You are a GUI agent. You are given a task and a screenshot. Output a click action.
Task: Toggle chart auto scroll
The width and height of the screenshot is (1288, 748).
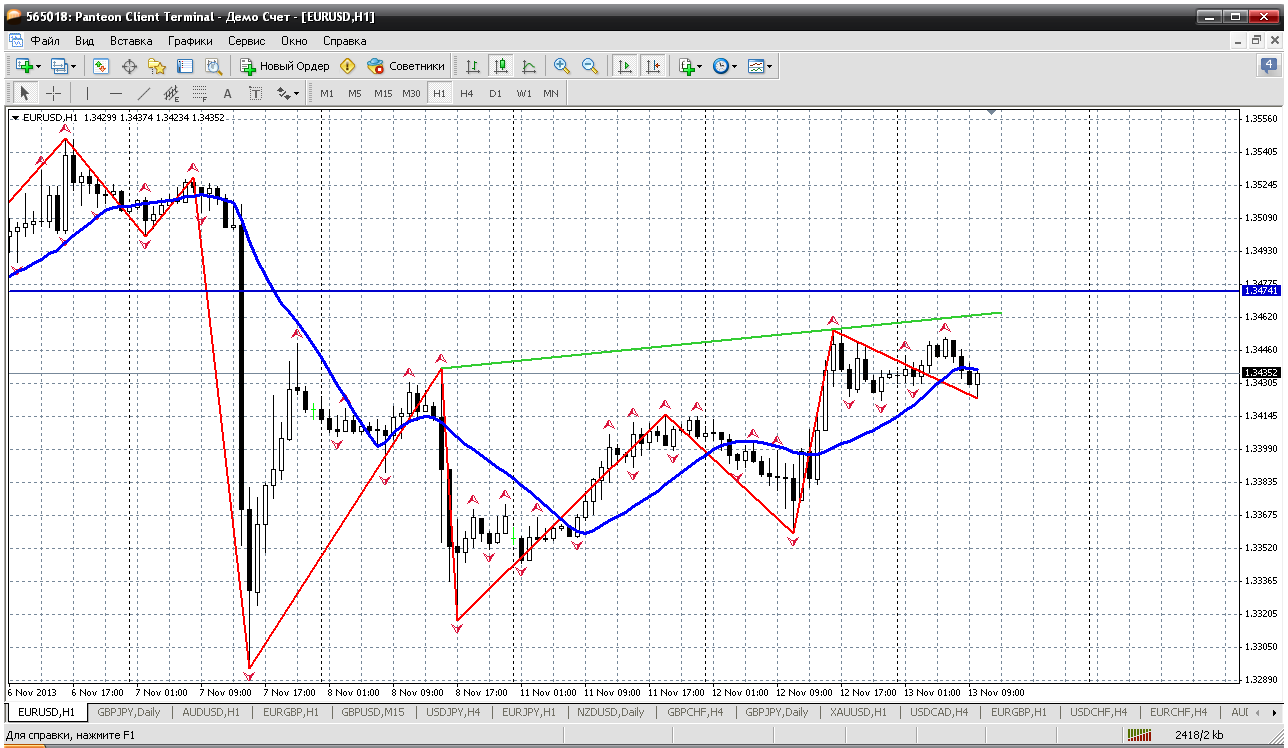[x=625, y=66]
